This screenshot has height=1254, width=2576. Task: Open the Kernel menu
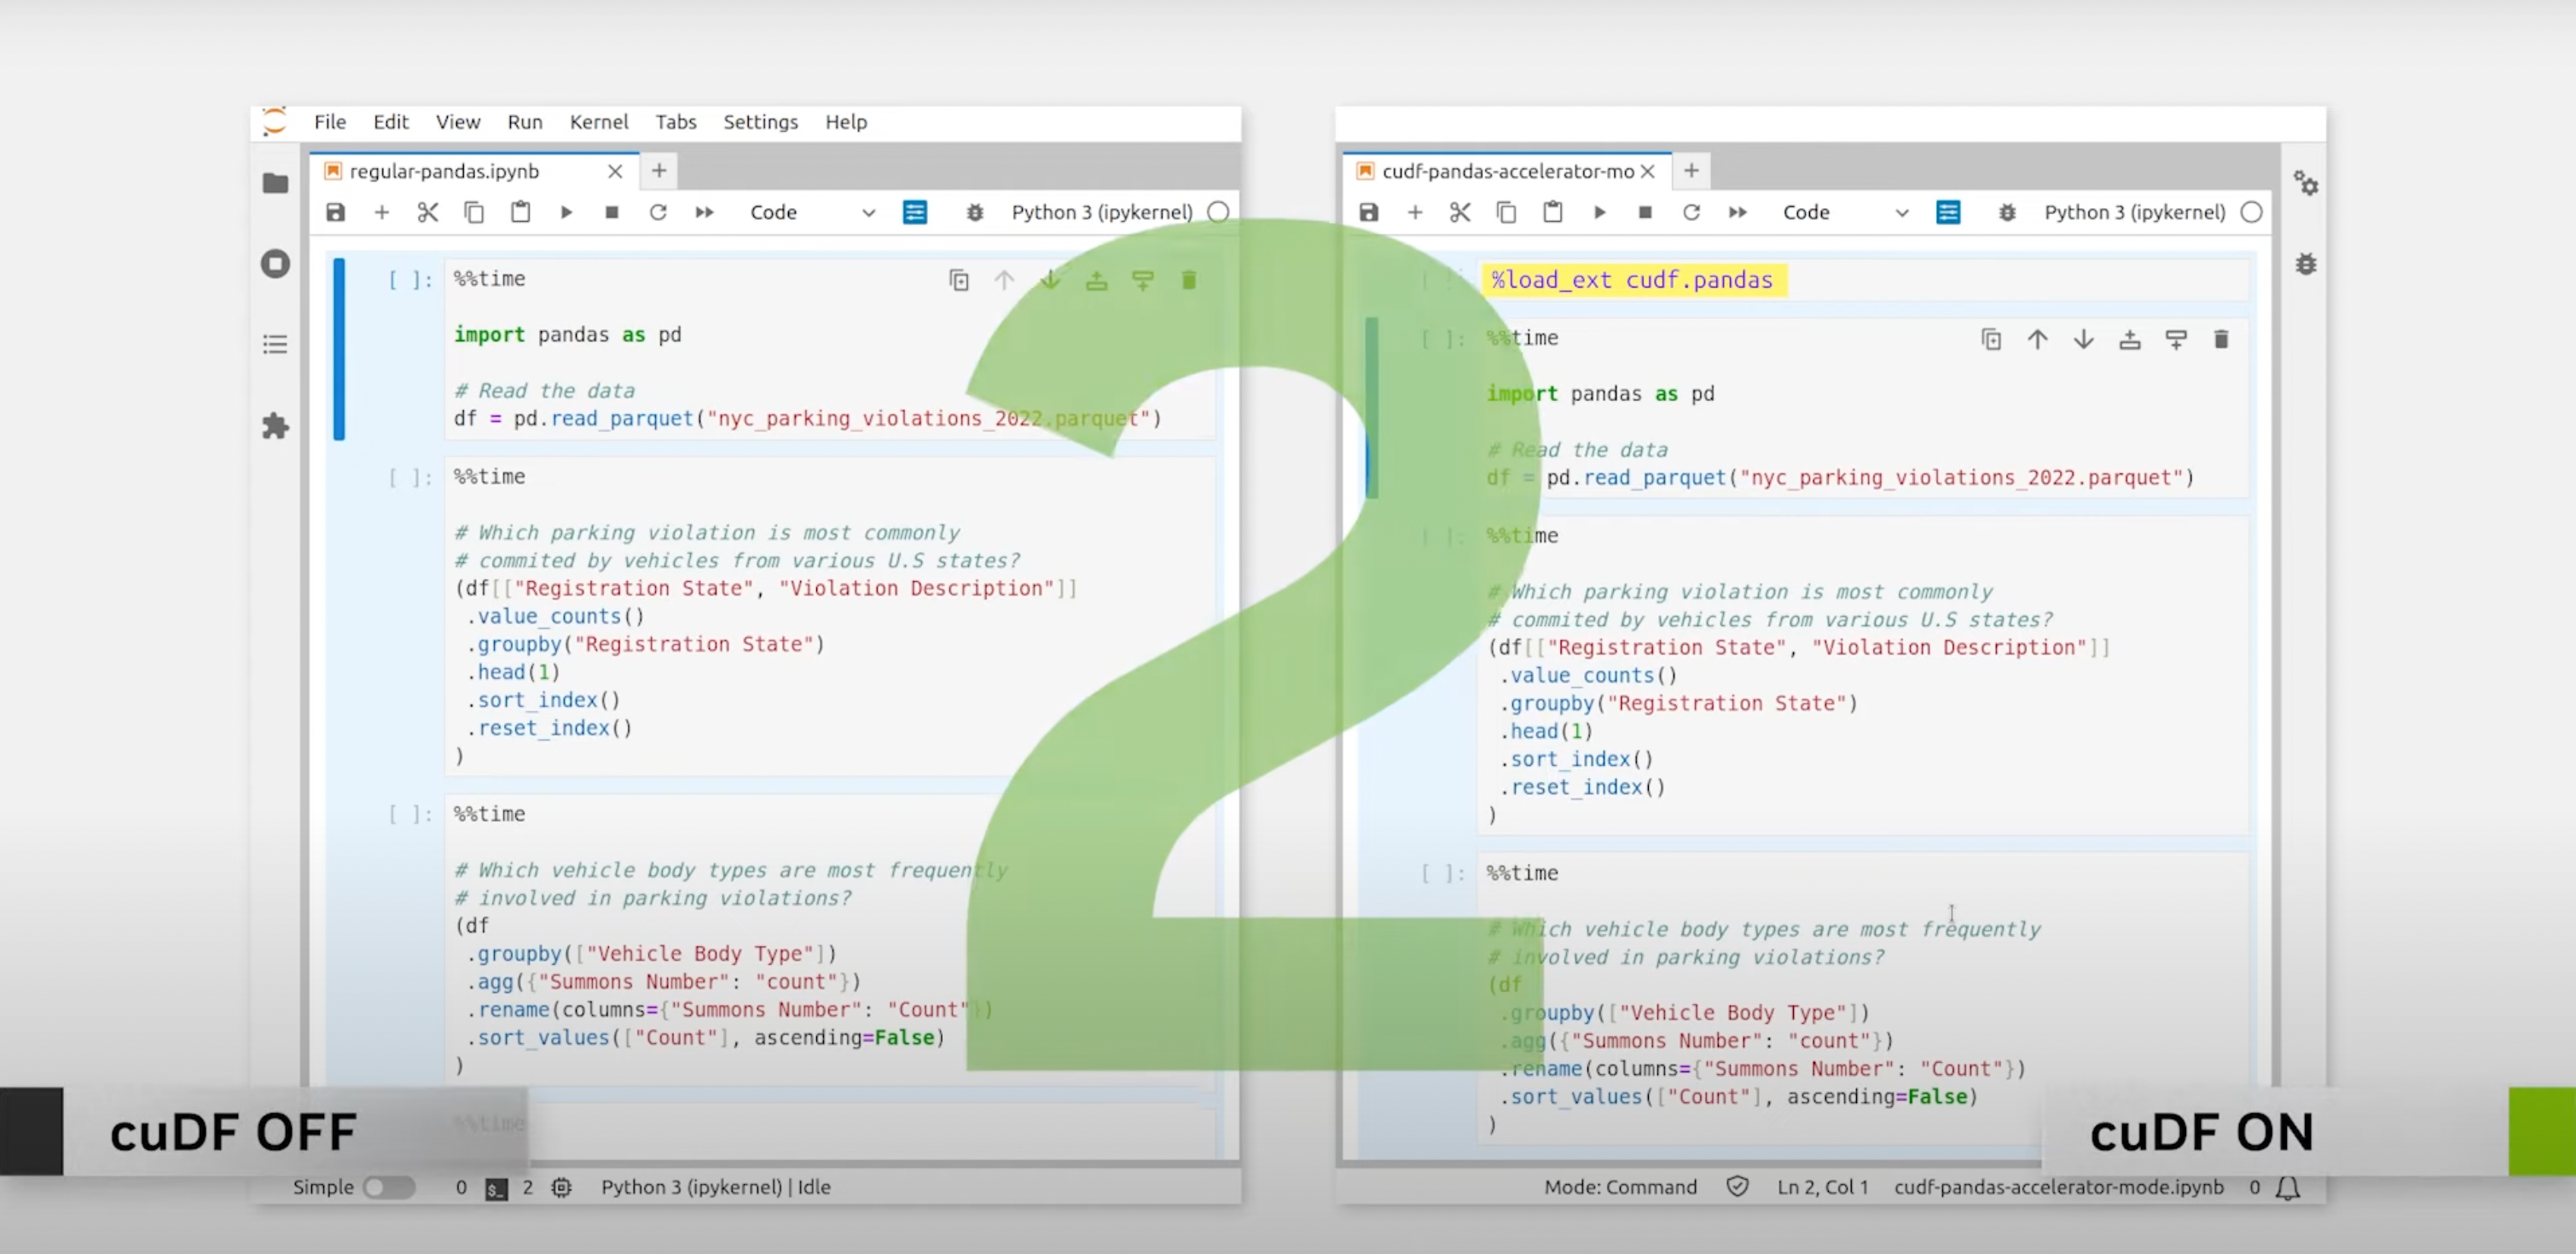click(598, 122)
